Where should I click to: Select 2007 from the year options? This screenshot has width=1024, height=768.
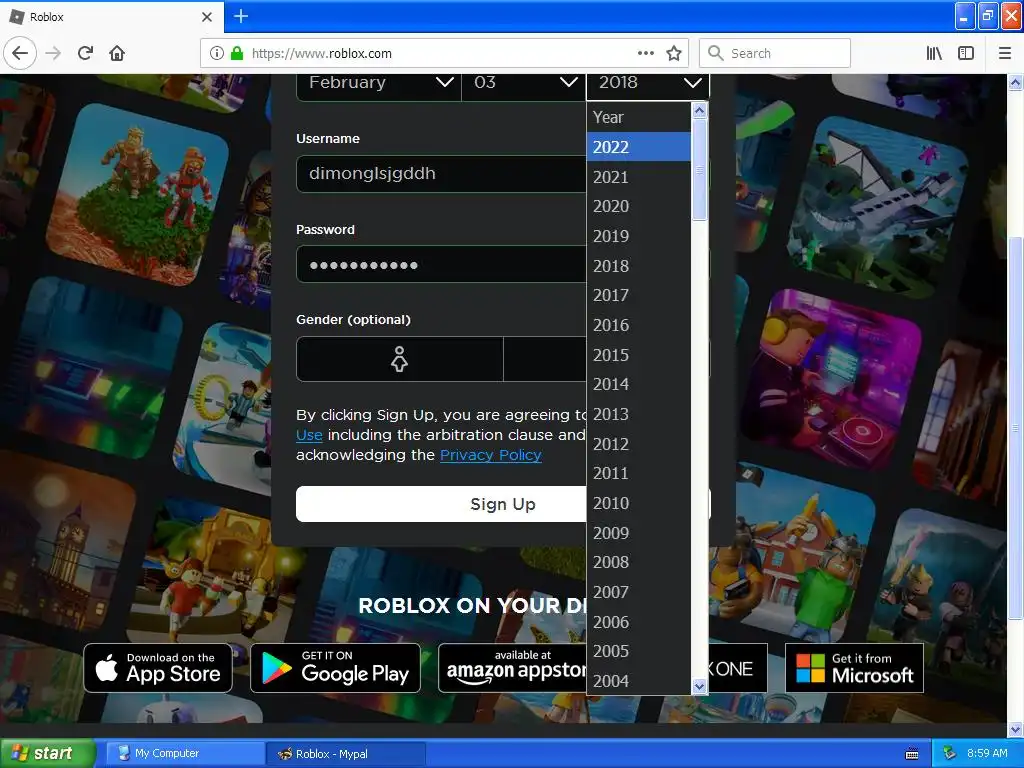[638, 592]
